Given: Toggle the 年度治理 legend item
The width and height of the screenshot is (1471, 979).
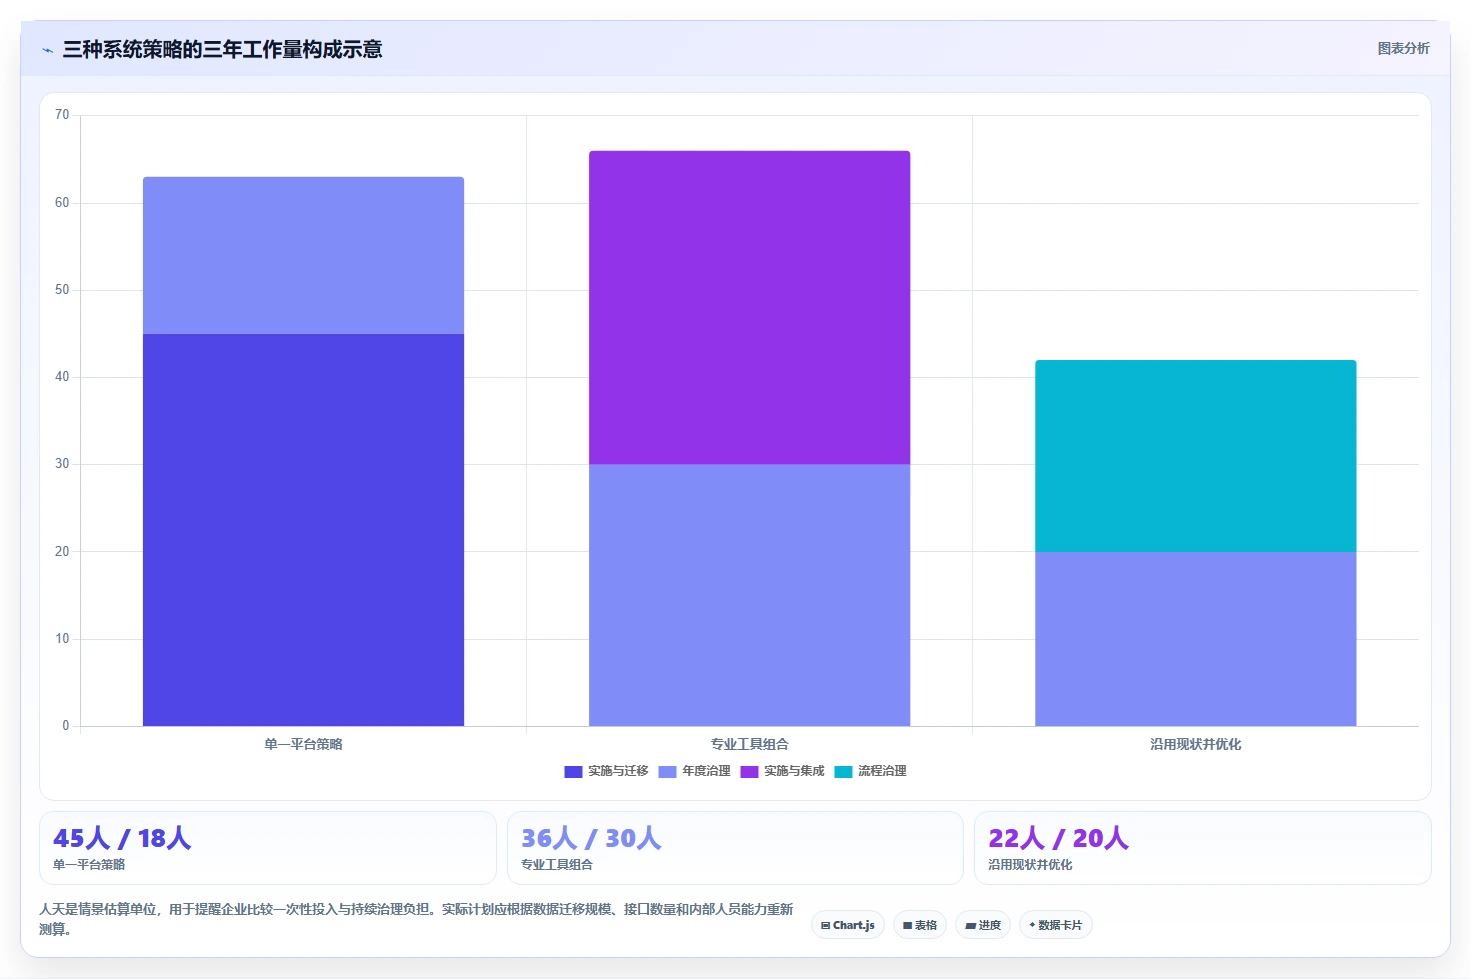Looking at the screenshot, I should tap(695, 771).
